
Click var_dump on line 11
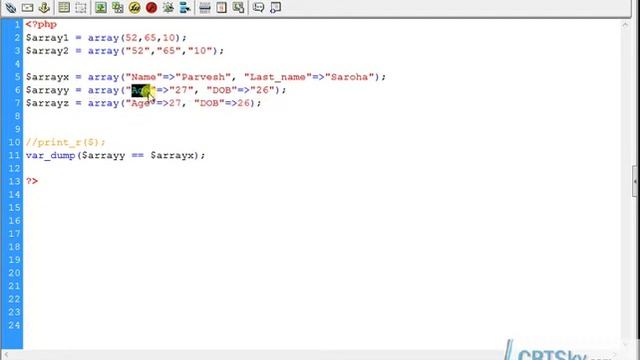pos(51,156)
